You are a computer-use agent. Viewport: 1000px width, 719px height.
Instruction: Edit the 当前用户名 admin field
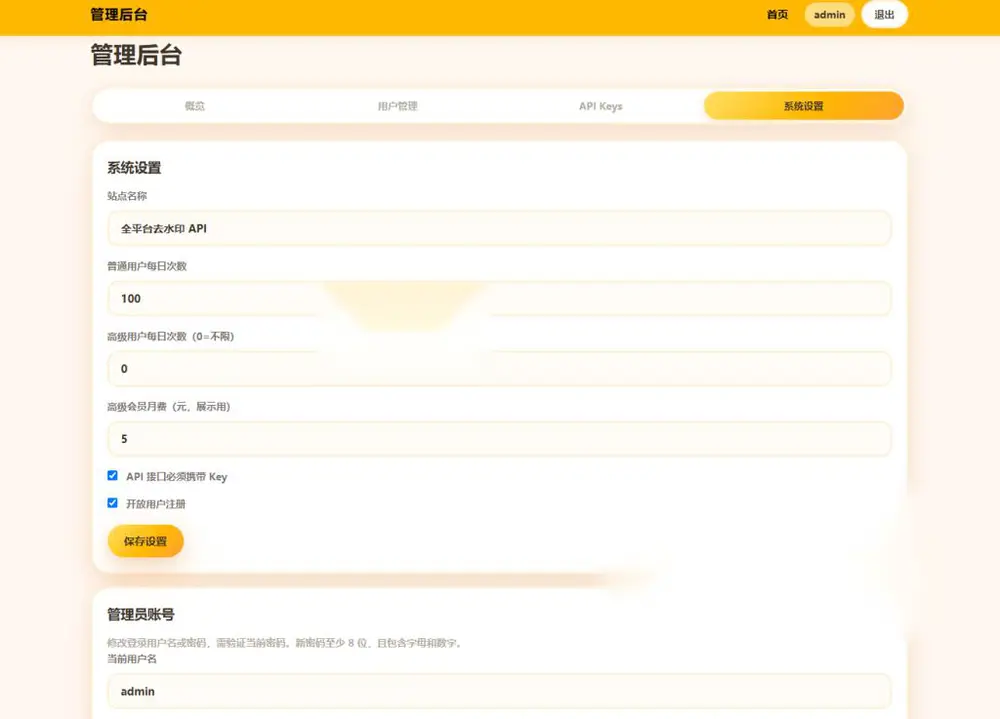coord(499,692)
